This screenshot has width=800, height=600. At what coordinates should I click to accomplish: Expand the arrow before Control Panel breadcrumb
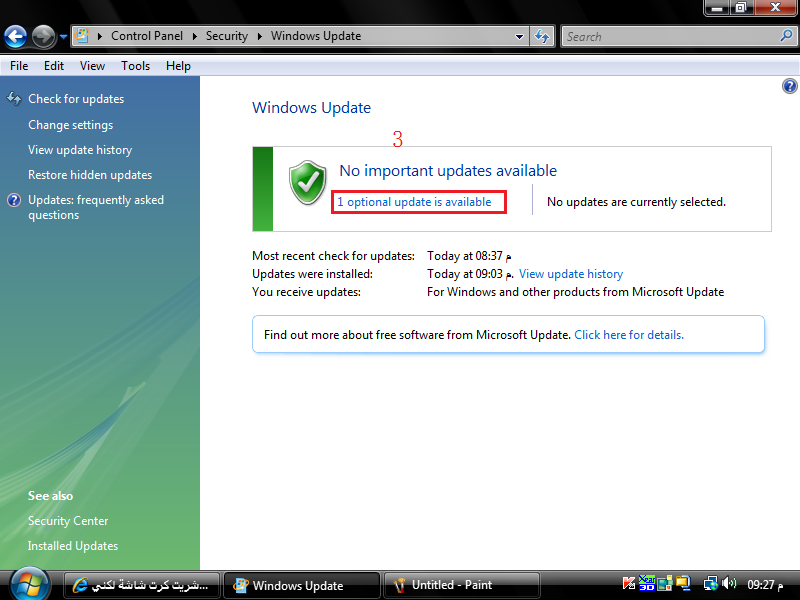(x=99, y=36)
